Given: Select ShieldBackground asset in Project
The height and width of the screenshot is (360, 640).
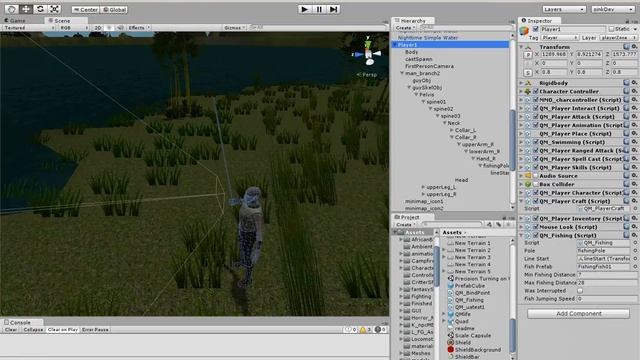Looking at the screenshot, I should pyautogui.click(x=478, y=350).
